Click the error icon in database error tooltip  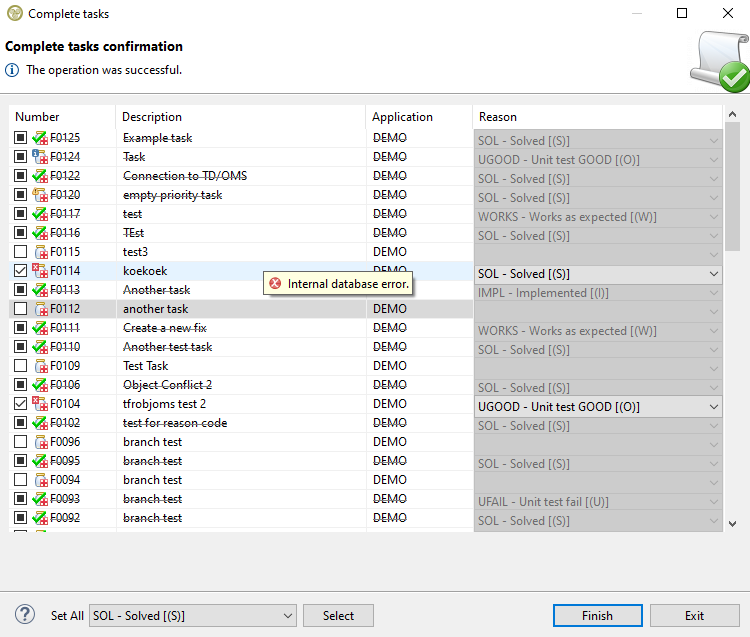click(x=275, y=284)
